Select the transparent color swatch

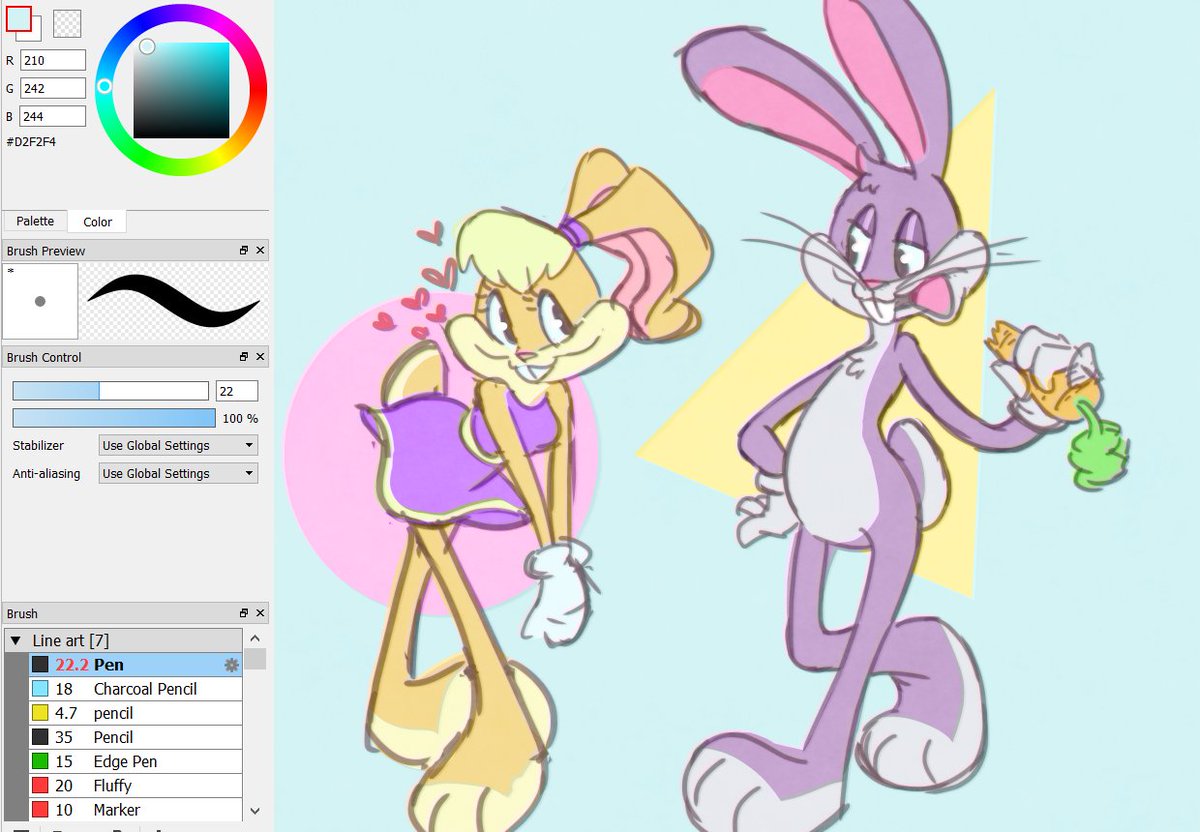(67, 23)
